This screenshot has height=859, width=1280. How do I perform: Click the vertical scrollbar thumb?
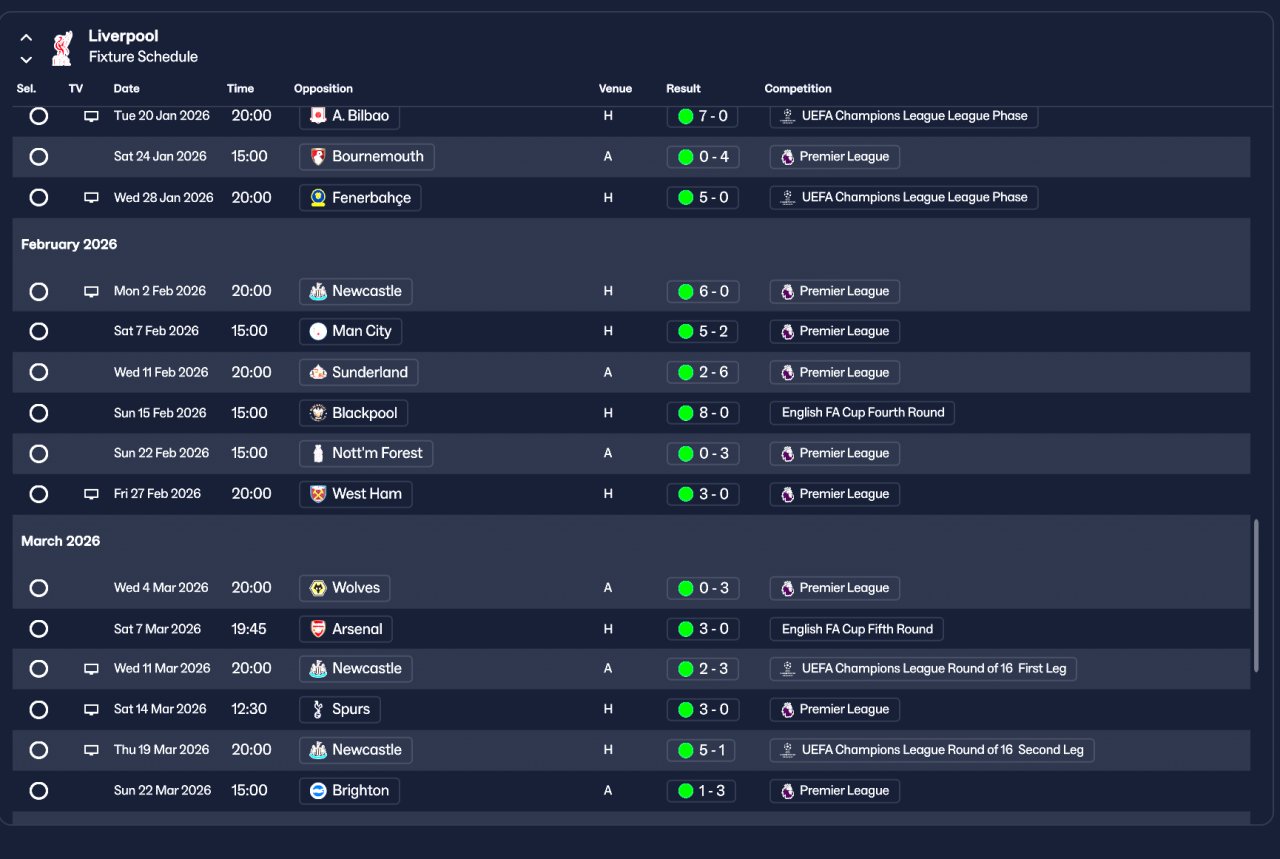click(1257, 595)
